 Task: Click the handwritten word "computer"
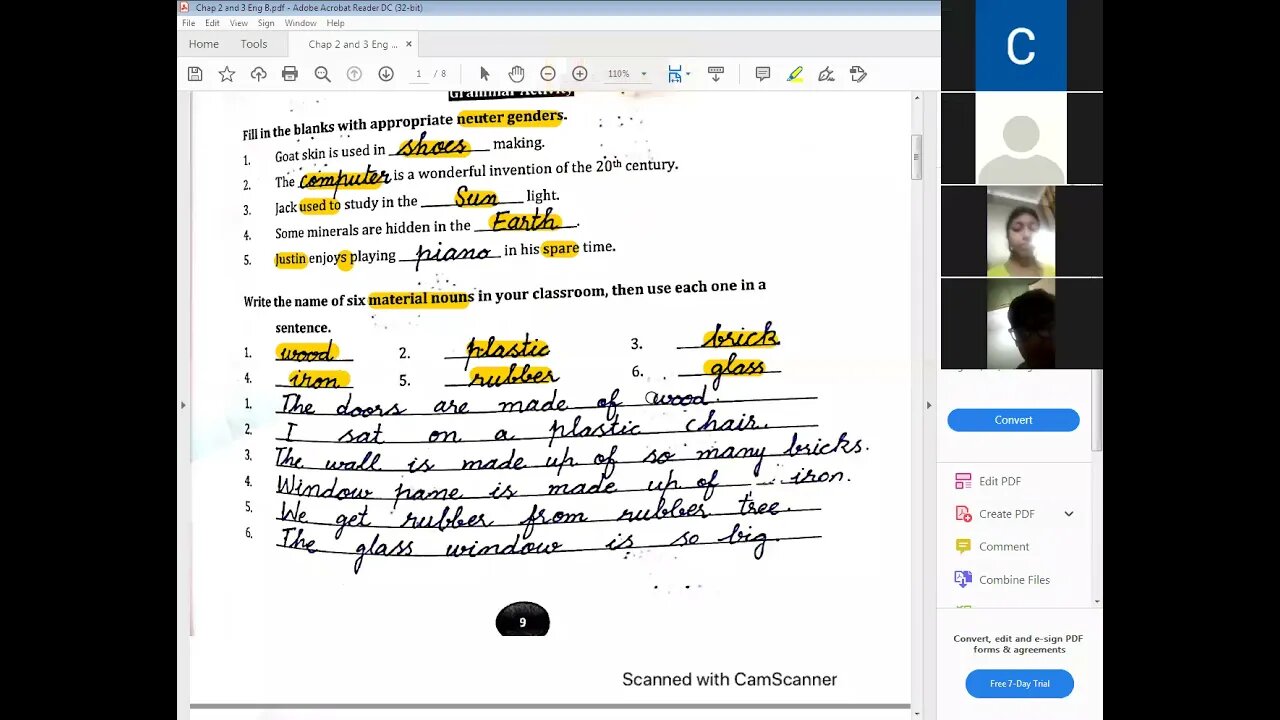tap(345, 179)
